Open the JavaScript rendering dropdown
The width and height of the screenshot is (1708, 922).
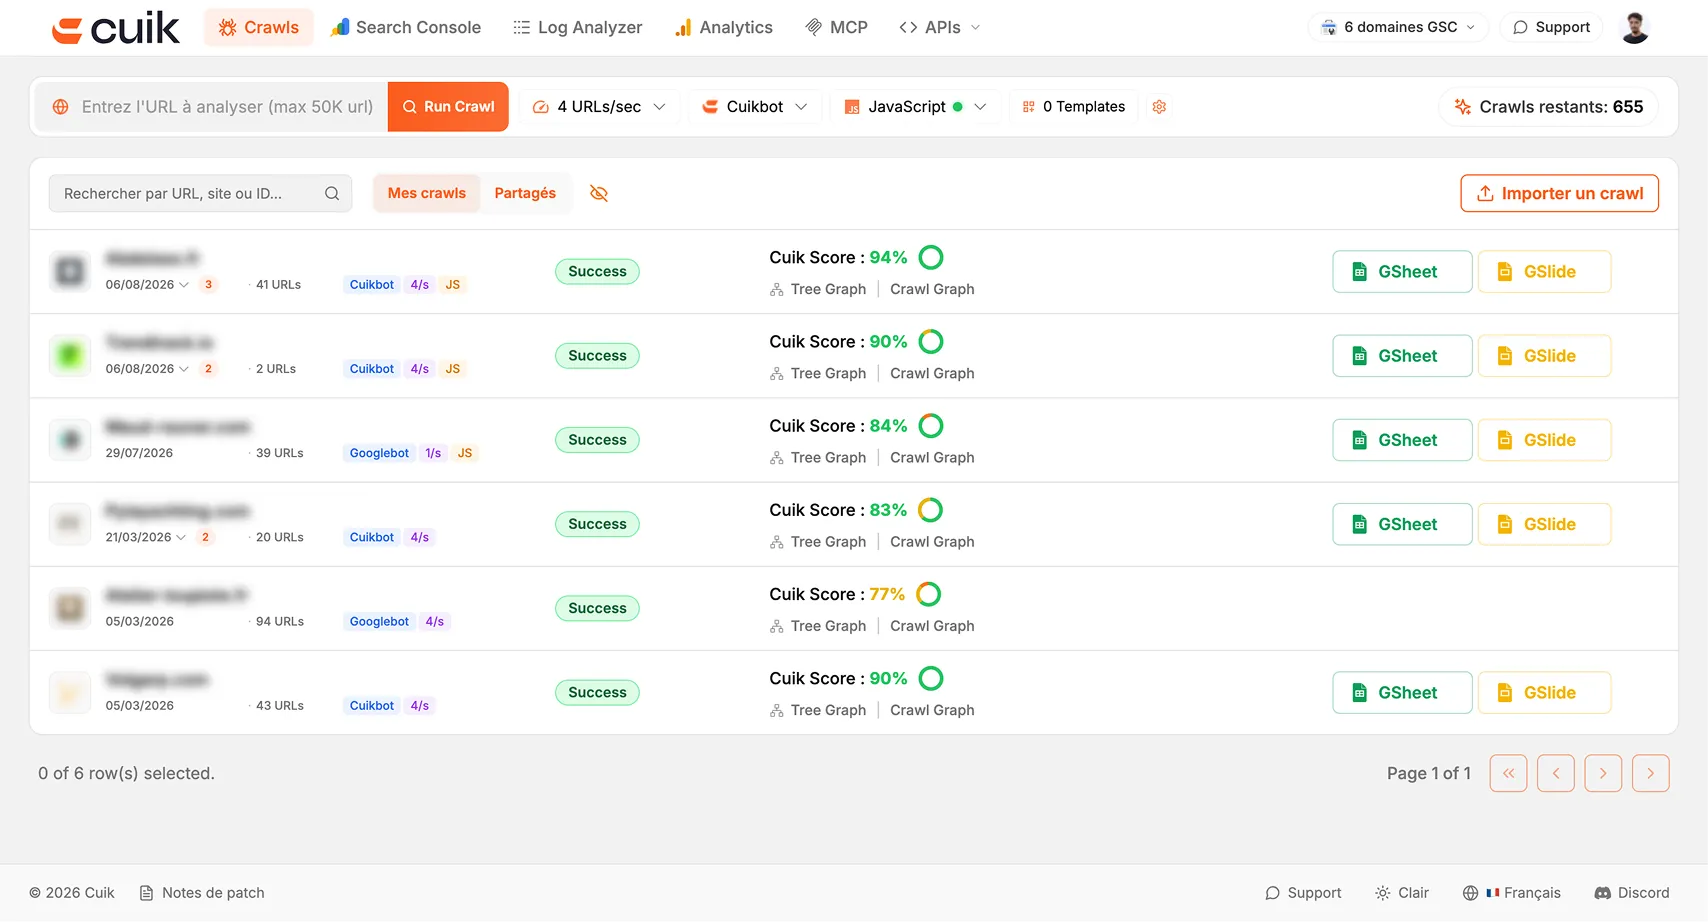click(915, 107)
